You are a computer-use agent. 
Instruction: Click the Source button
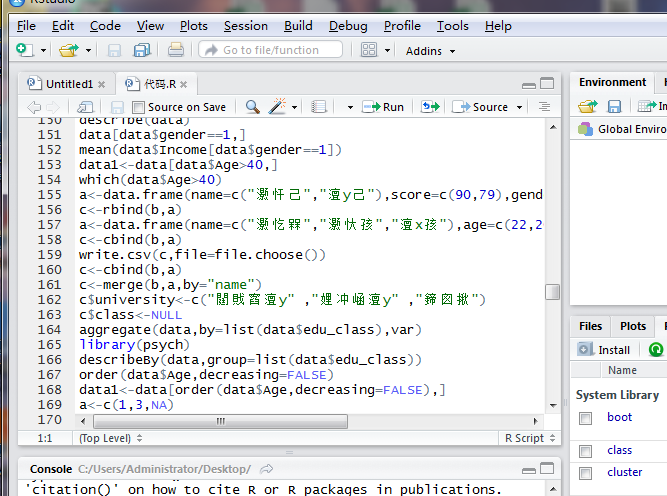[x=480, y=107]
